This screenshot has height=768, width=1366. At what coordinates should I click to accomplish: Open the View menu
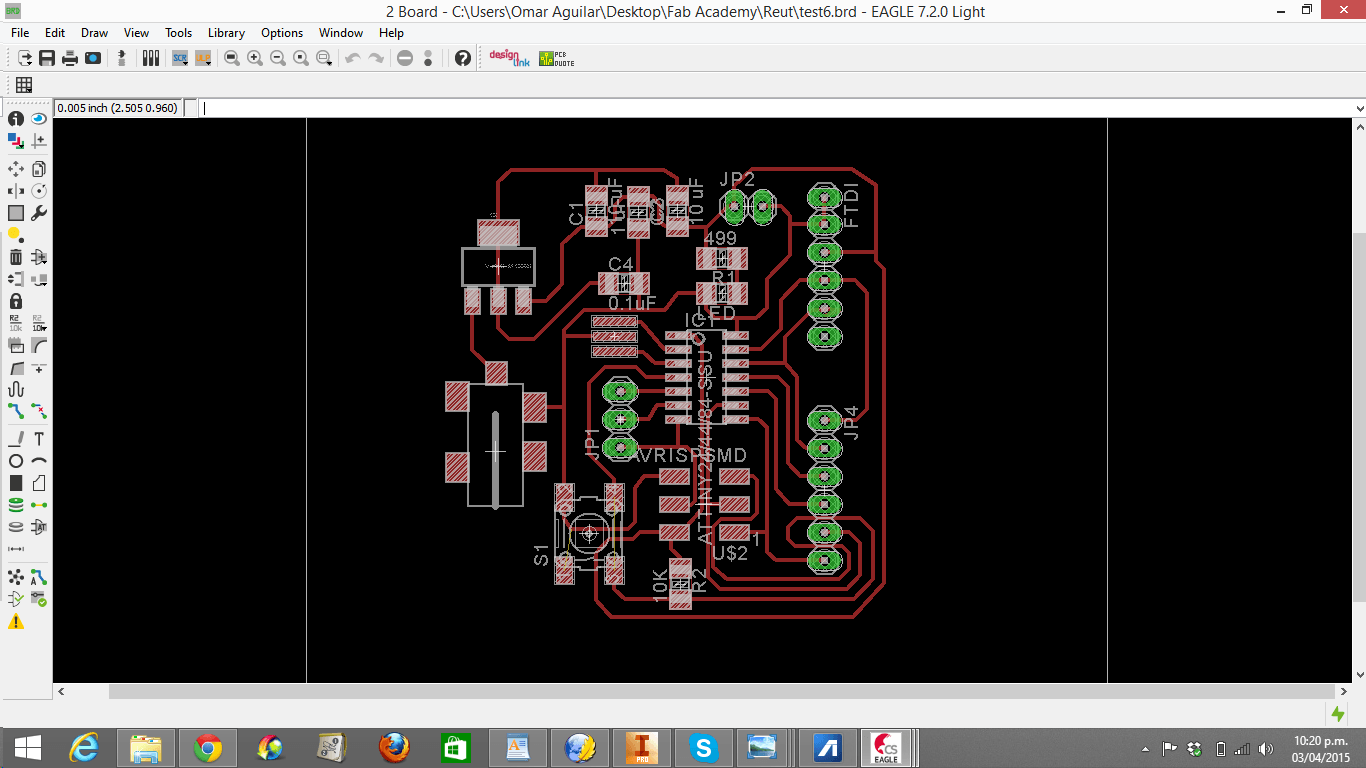(x=136, y=33)
